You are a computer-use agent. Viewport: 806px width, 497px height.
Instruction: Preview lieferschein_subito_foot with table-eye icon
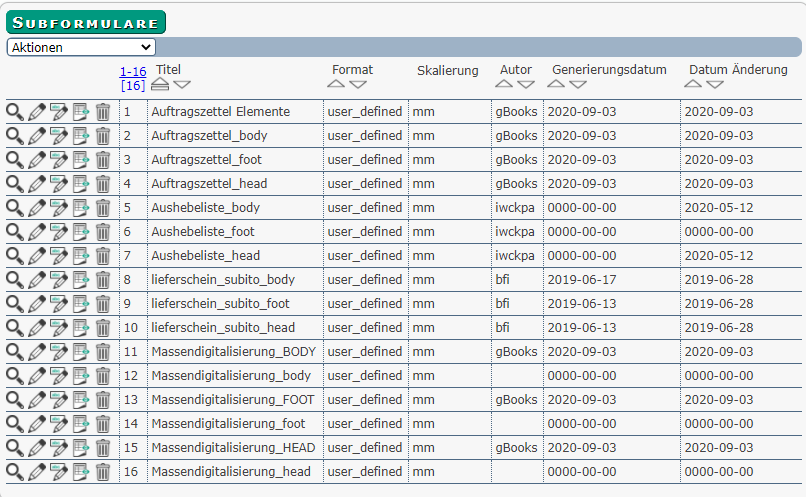pyautogui.click(x=80, y=304)
